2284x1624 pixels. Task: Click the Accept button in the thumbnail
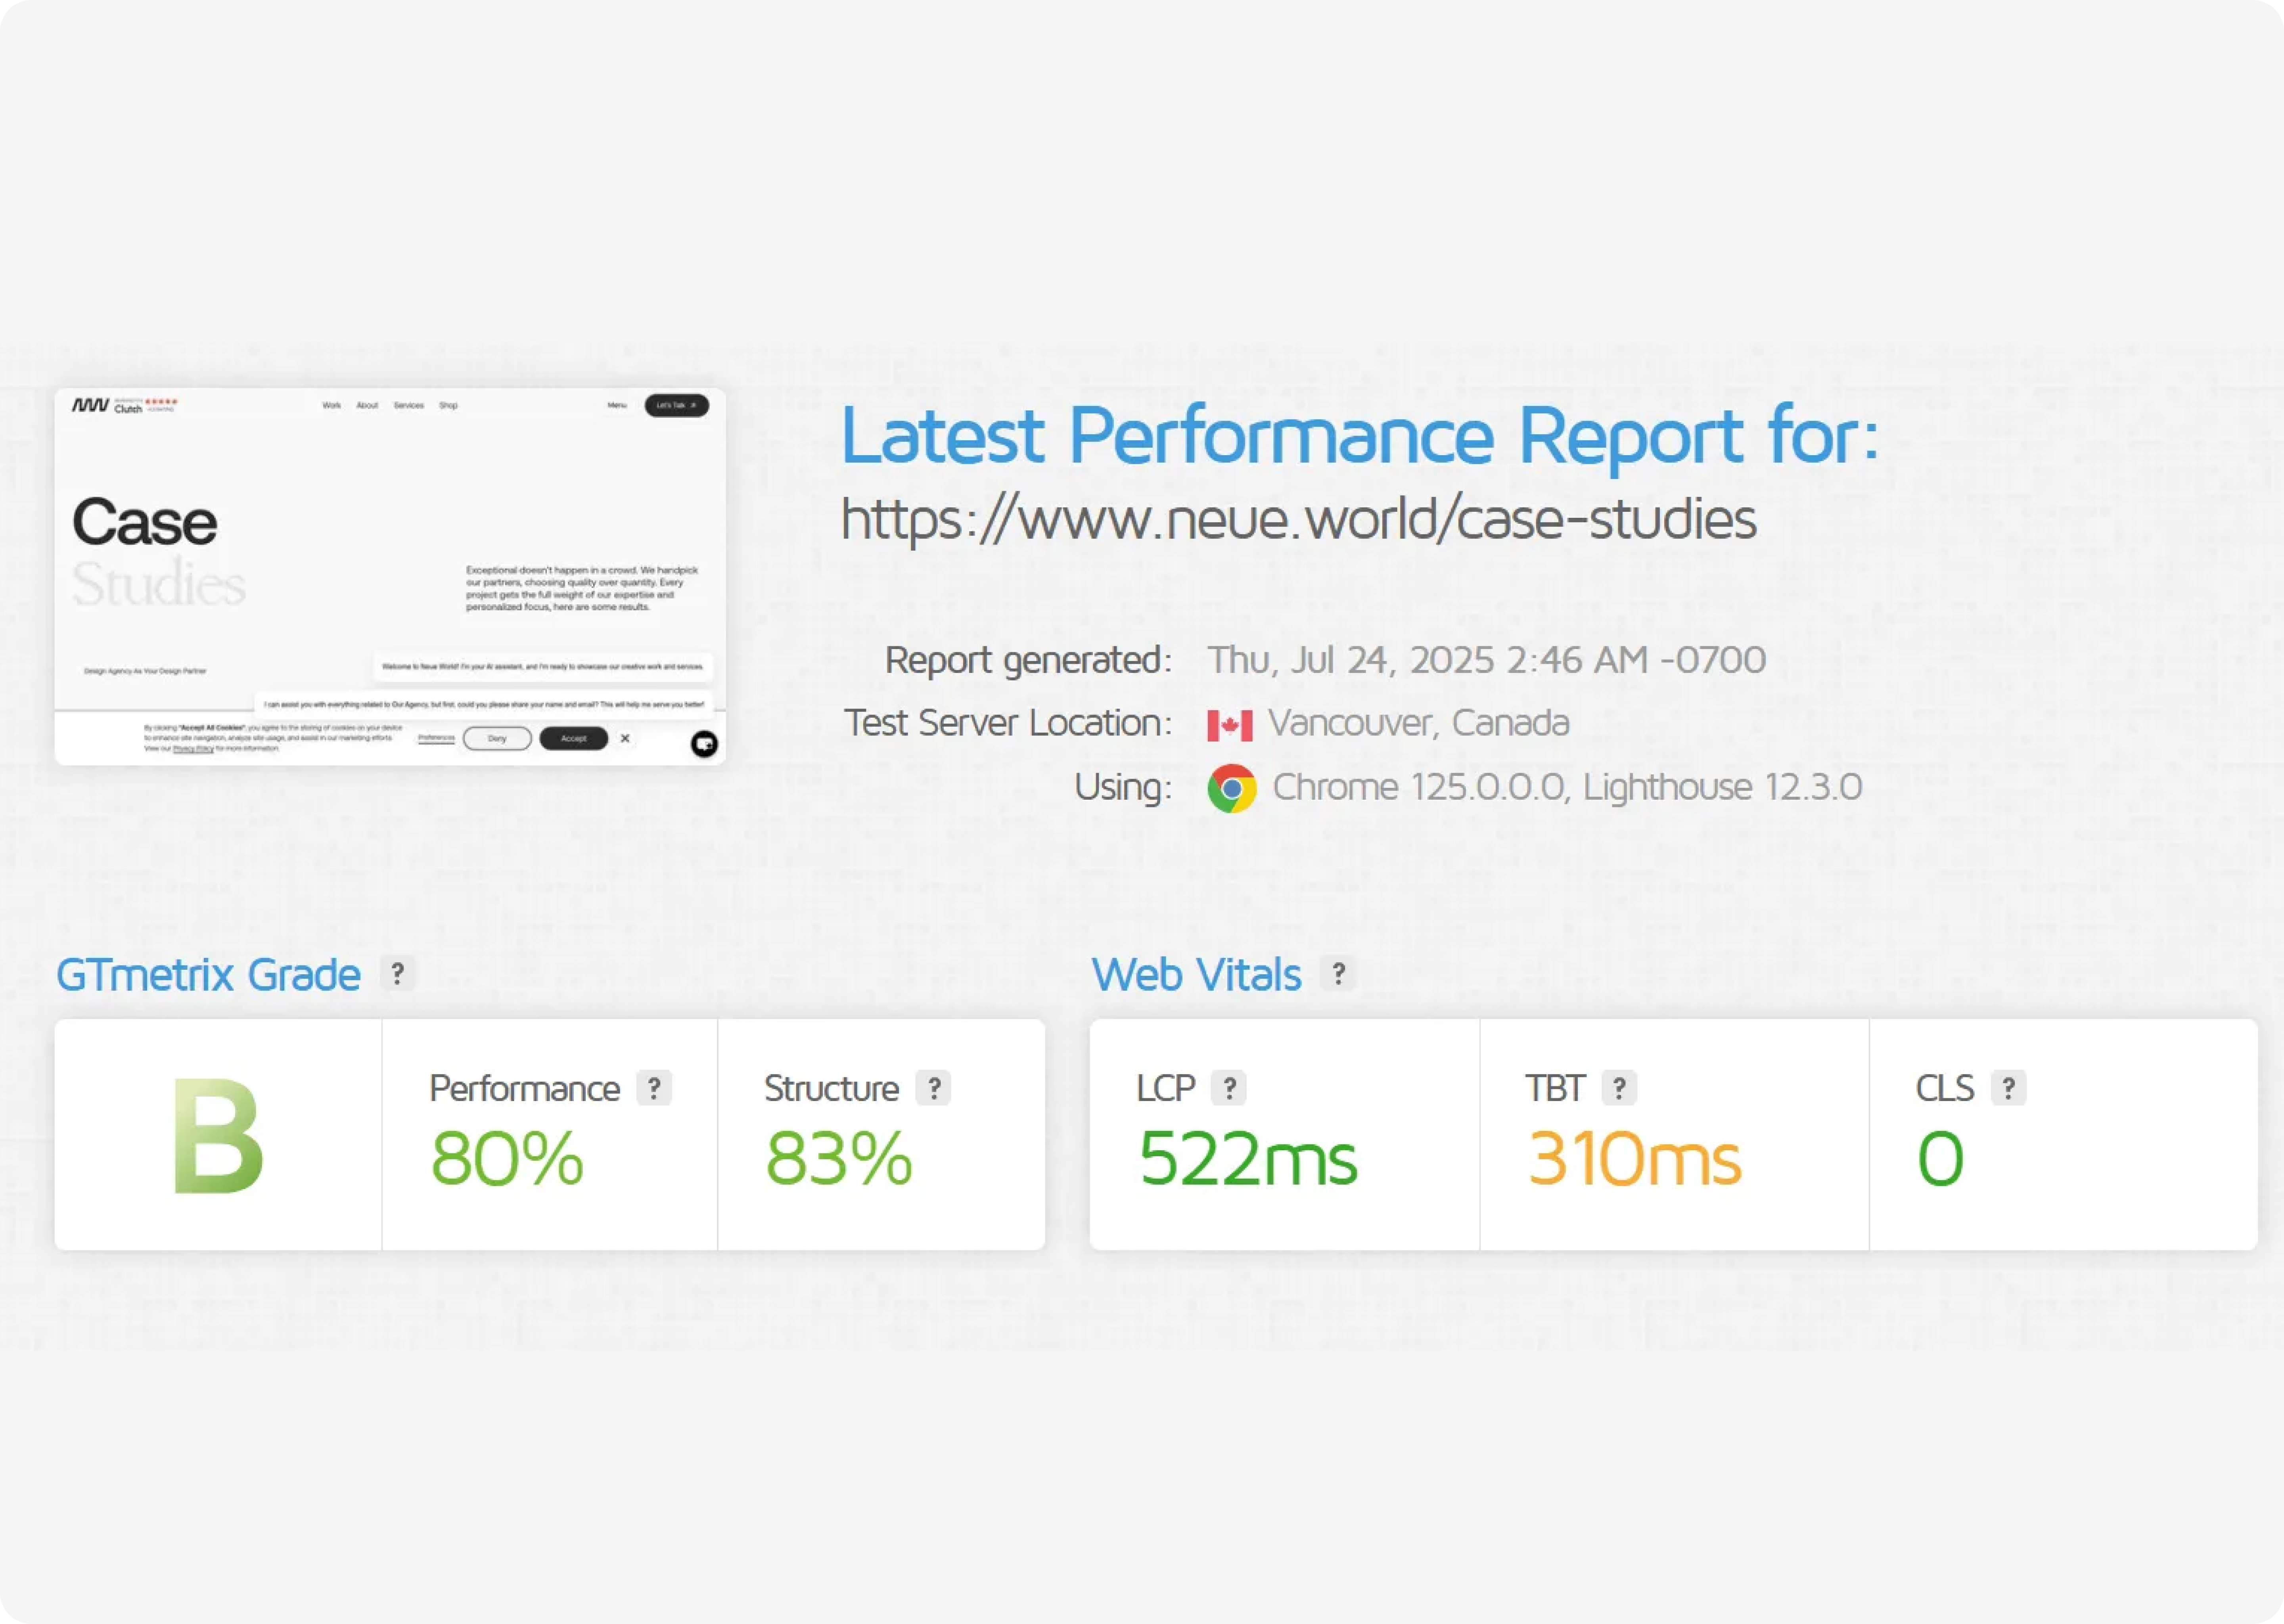tap(574, 738)
